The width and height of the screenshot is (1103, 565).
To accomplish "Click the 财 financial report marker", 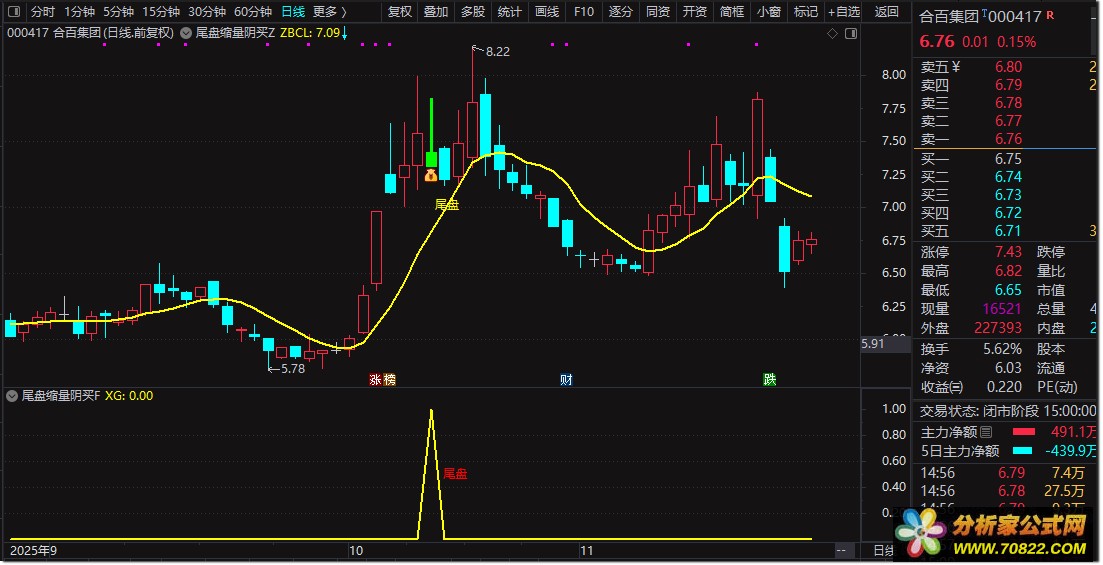I will click(566, 380).
